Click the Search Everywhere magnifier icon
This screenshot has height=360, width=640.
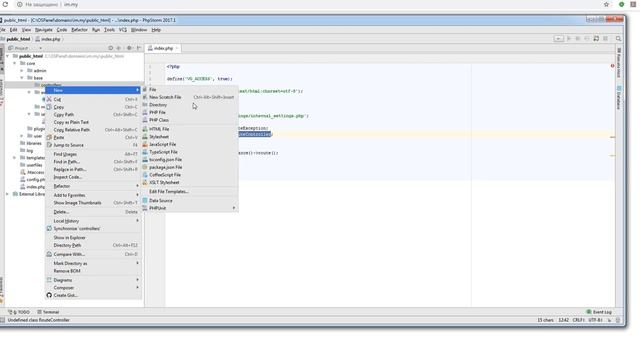618,38
